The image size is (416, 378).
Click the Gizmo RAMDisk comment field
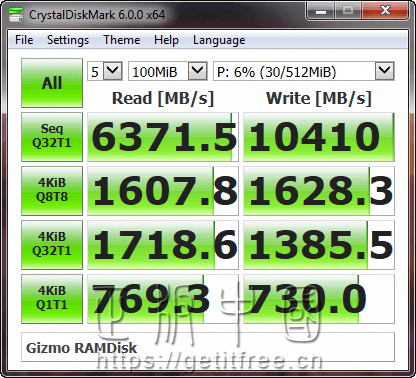(x=208, y=347)
